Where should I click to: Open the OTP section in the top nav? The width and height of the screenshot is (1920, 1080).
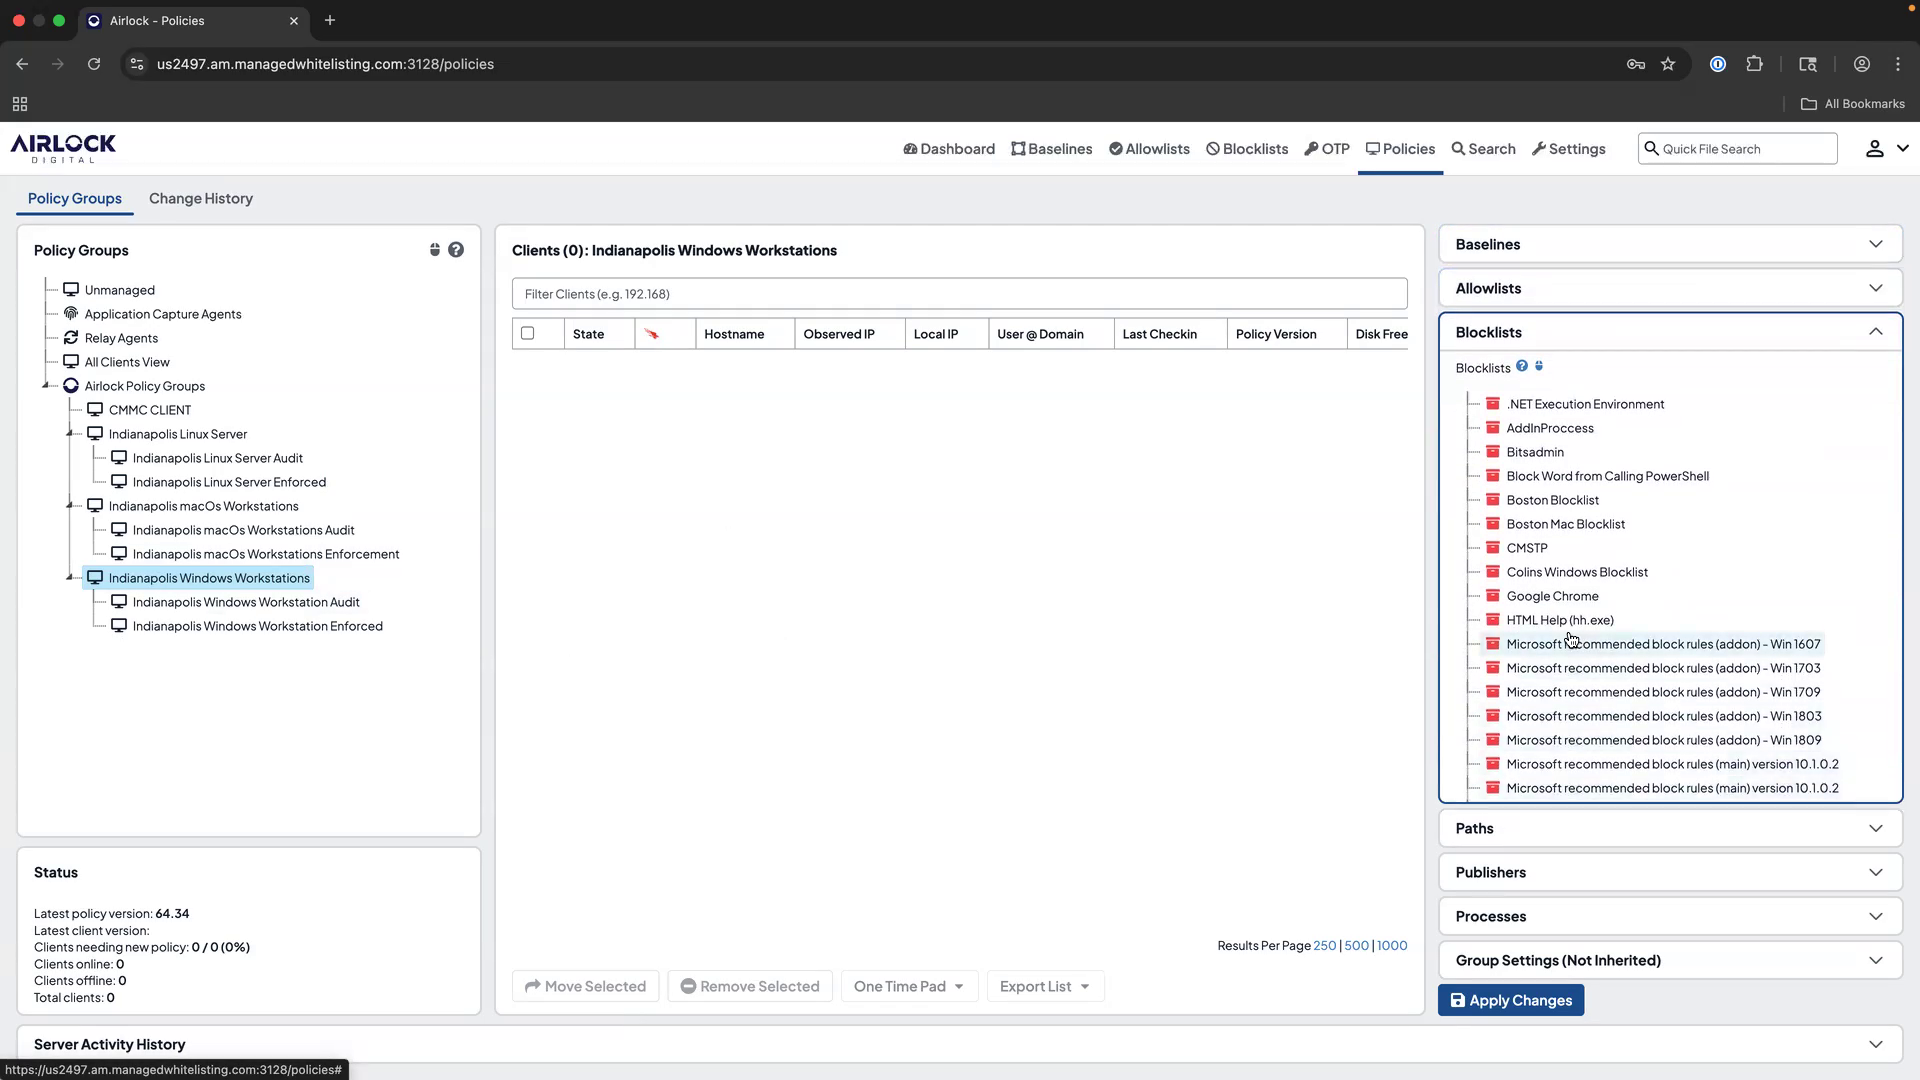(1327, 148)
